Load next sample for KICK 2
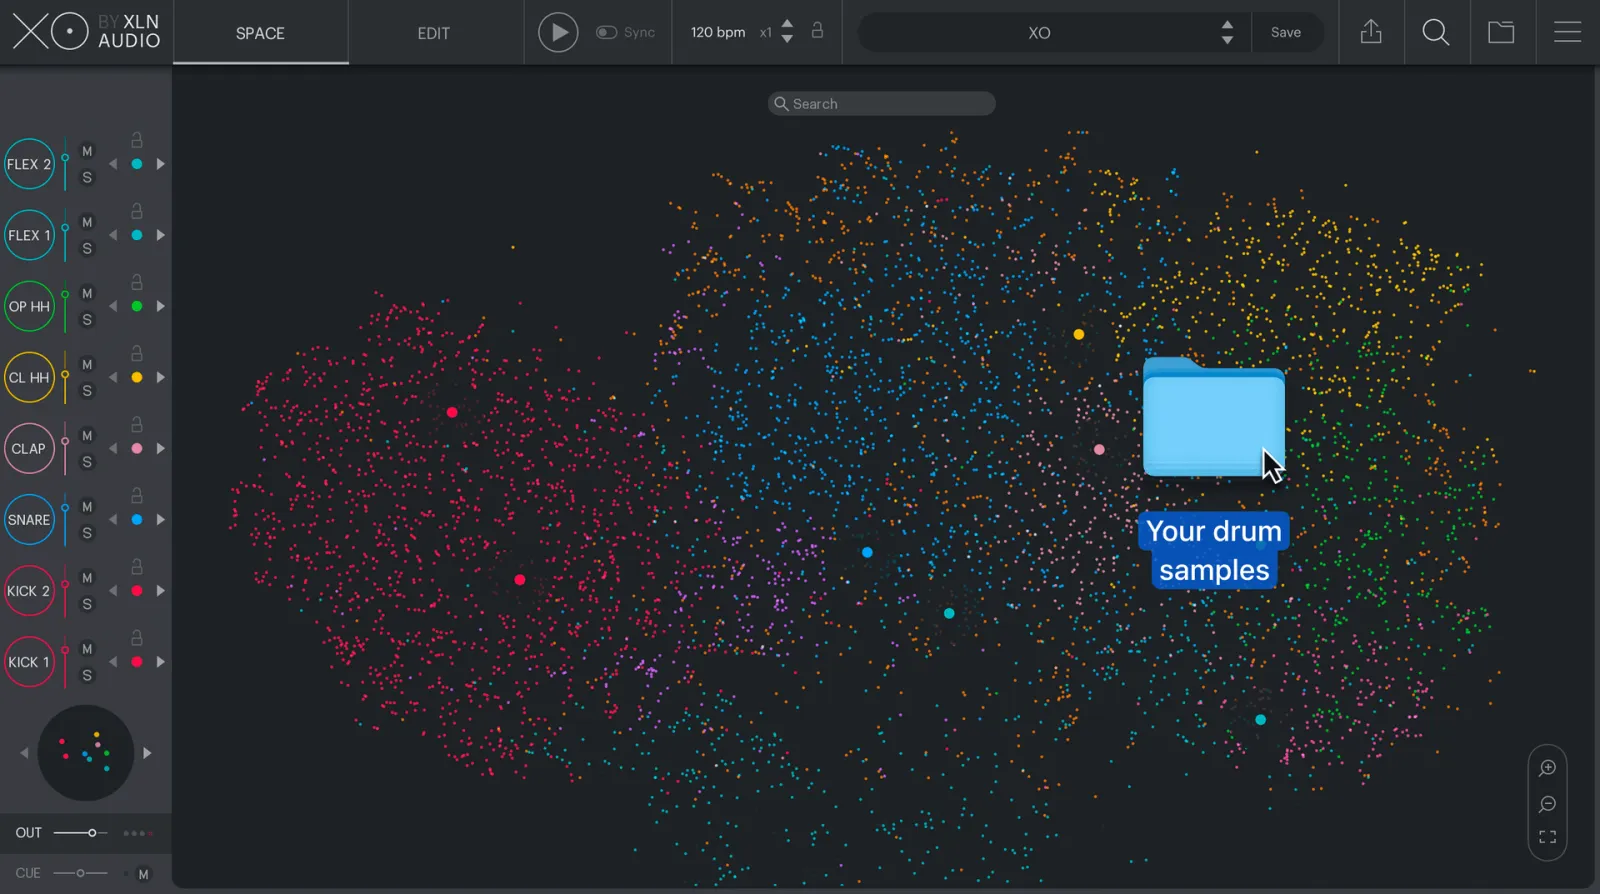 pos(160,591)
